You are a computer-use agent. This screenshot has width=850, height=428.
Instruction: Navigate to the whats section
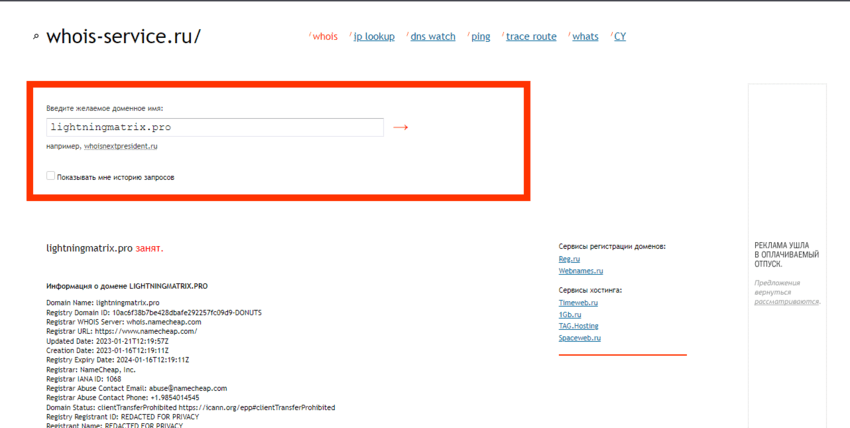[585, 36]
